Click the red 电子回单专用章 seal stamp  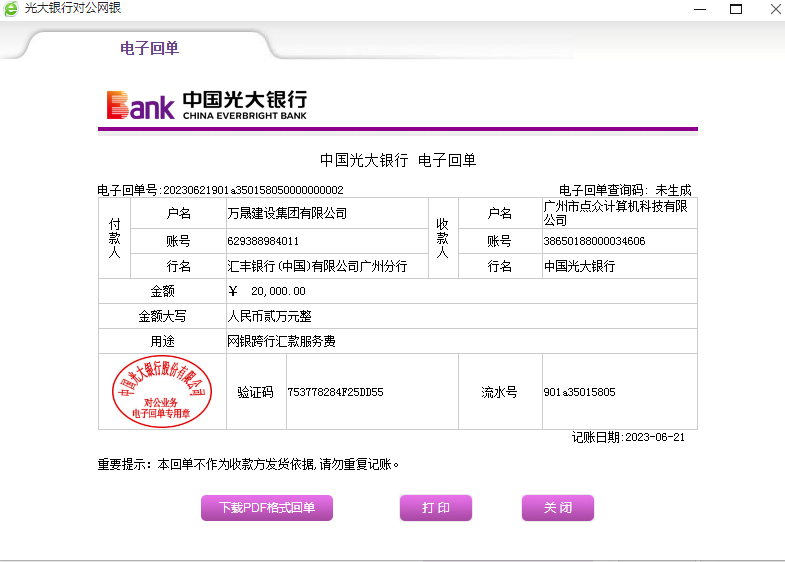coord(162,391)
